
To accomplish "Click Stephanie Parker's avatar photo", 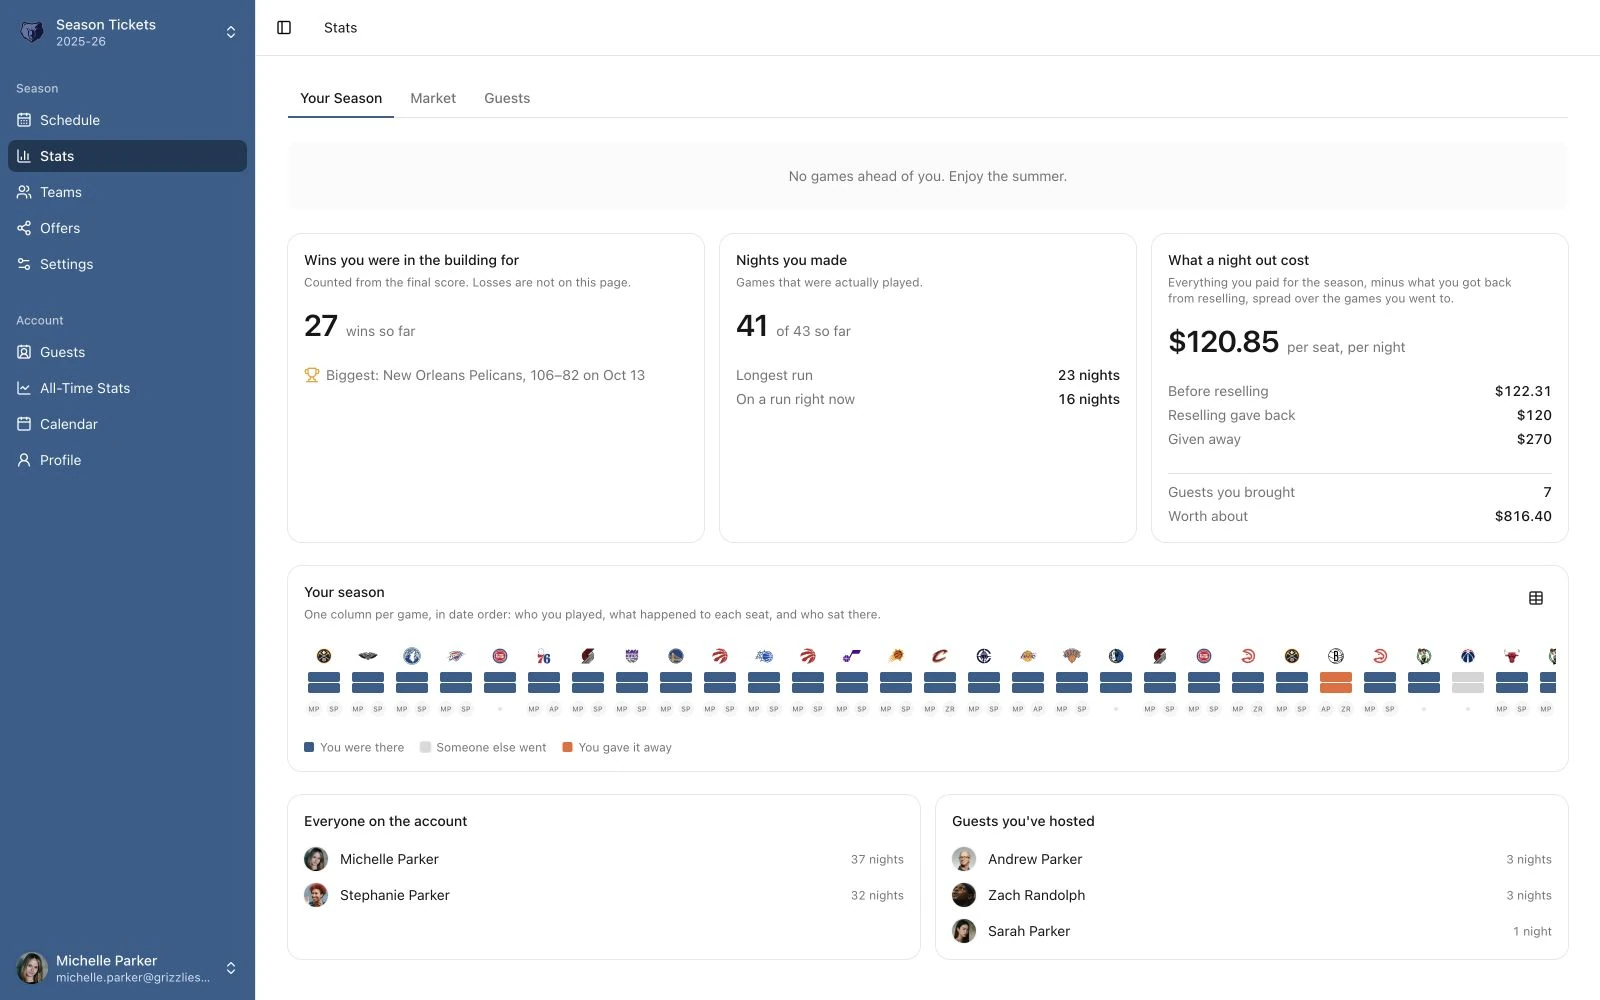I will (x=316, y=895).
